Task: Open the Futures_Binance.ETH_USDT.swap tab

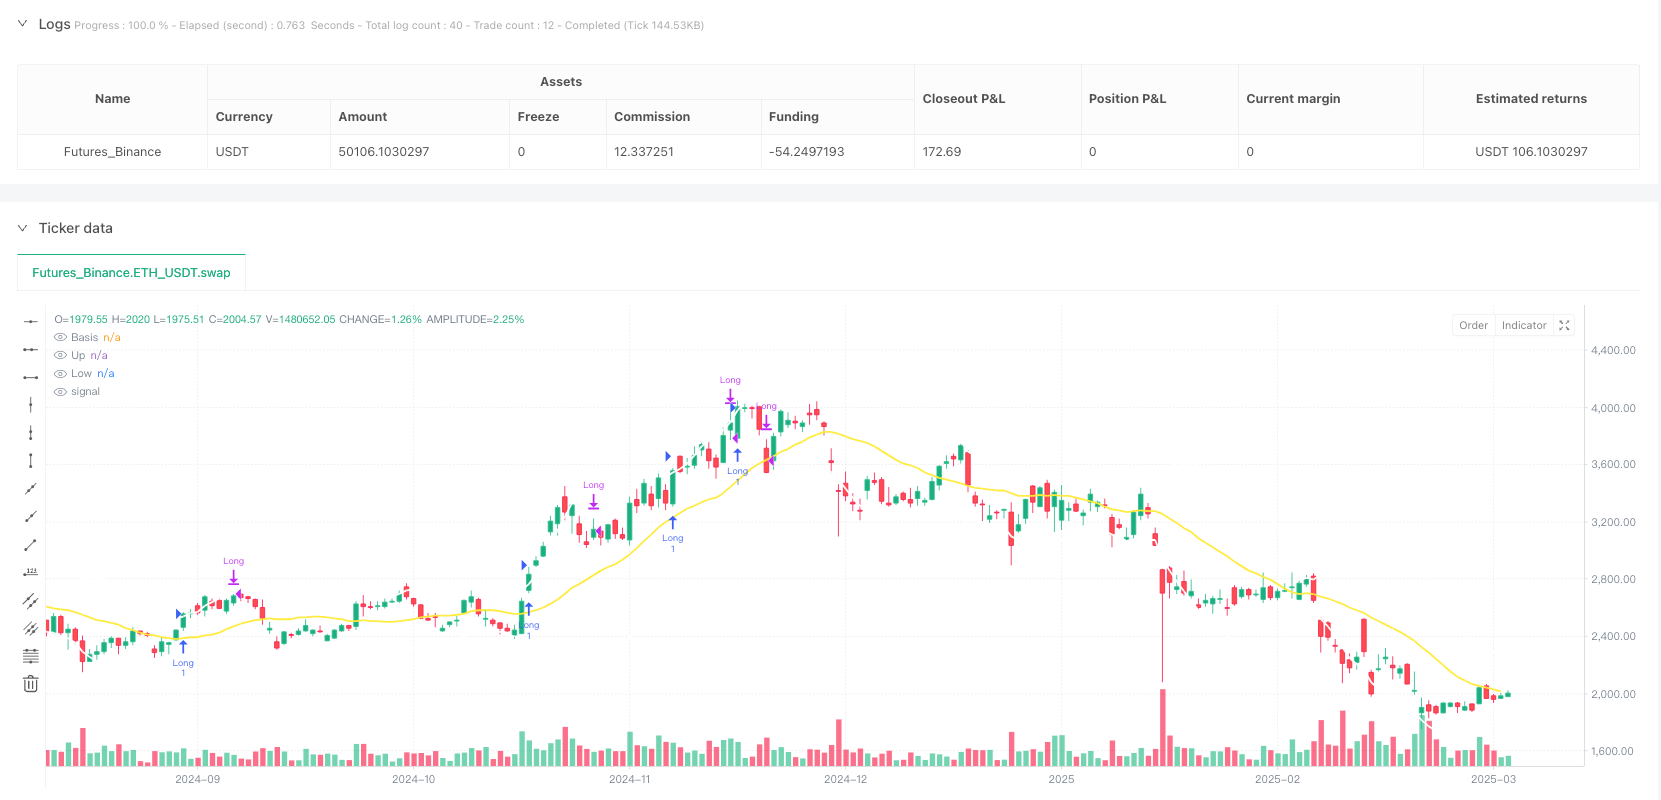Action: coord(131,272)
